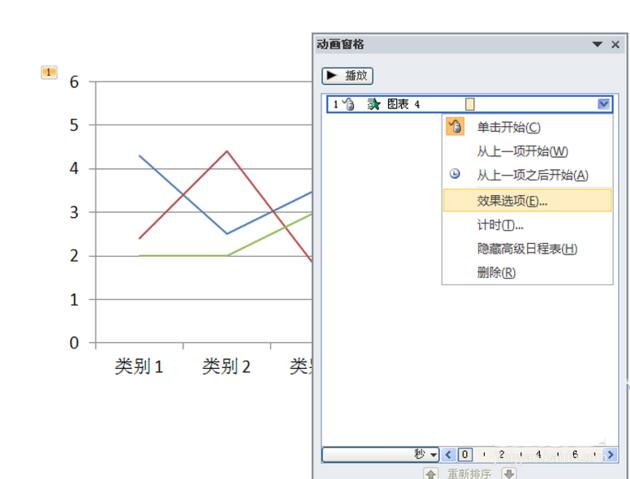
Task: Select 隐藏高级日程表(H) entry
Action: 527,249
